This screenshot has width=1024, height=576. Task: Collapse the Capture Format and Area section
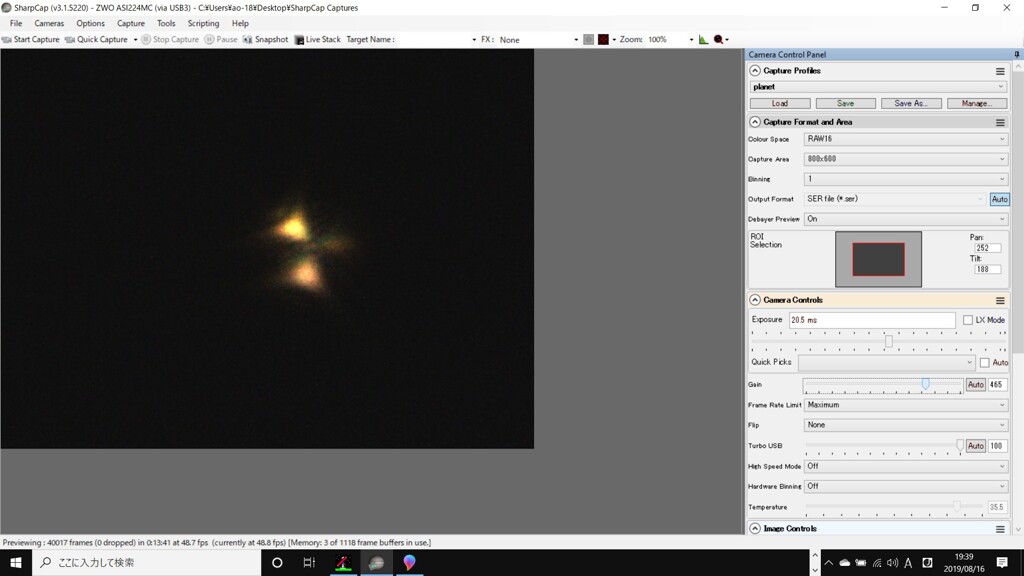[x=755, y=122]
